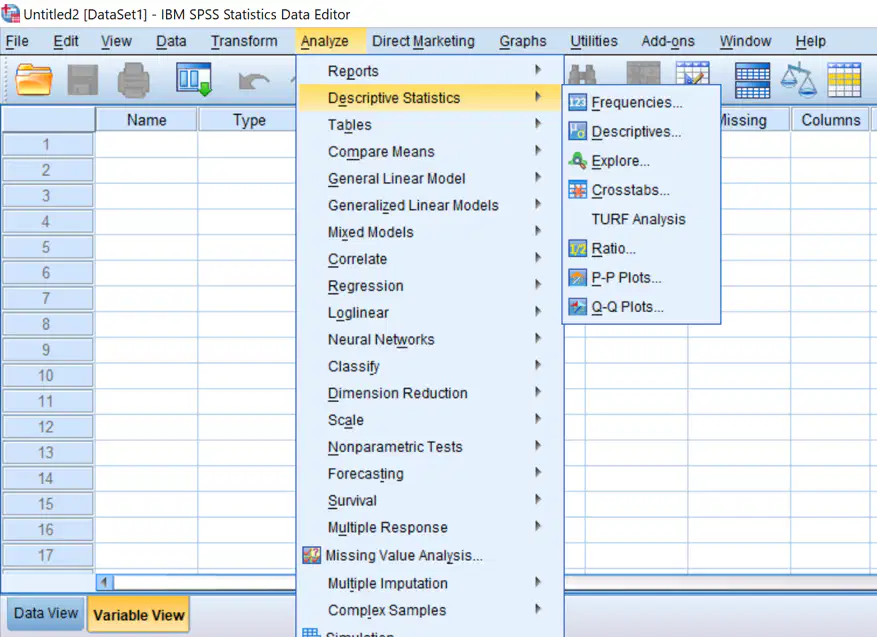Click the Find binoculars toolbar icon
This screenshot has width=877, height=637.
[582, 74]
